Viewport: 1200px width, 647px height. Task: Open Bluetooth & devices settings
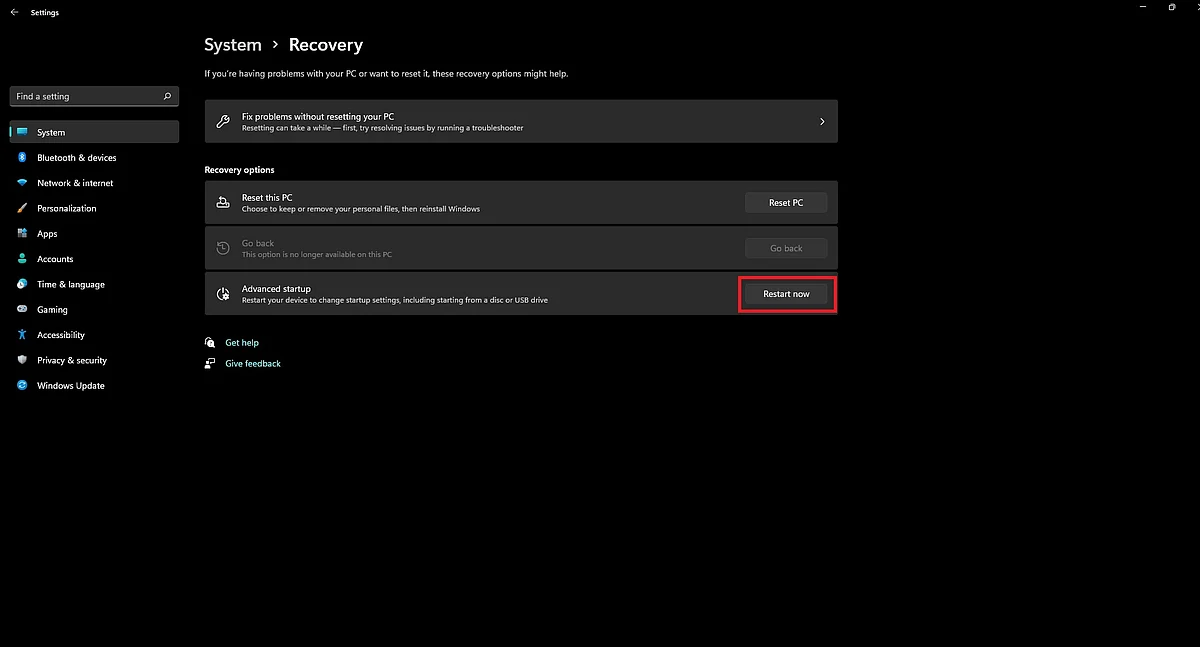click(94, 158)
